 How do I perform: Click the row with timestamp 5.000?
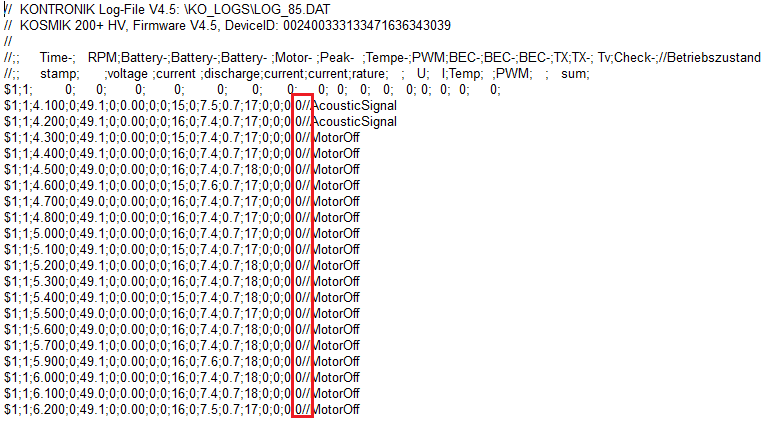click(x=182, y=234)
